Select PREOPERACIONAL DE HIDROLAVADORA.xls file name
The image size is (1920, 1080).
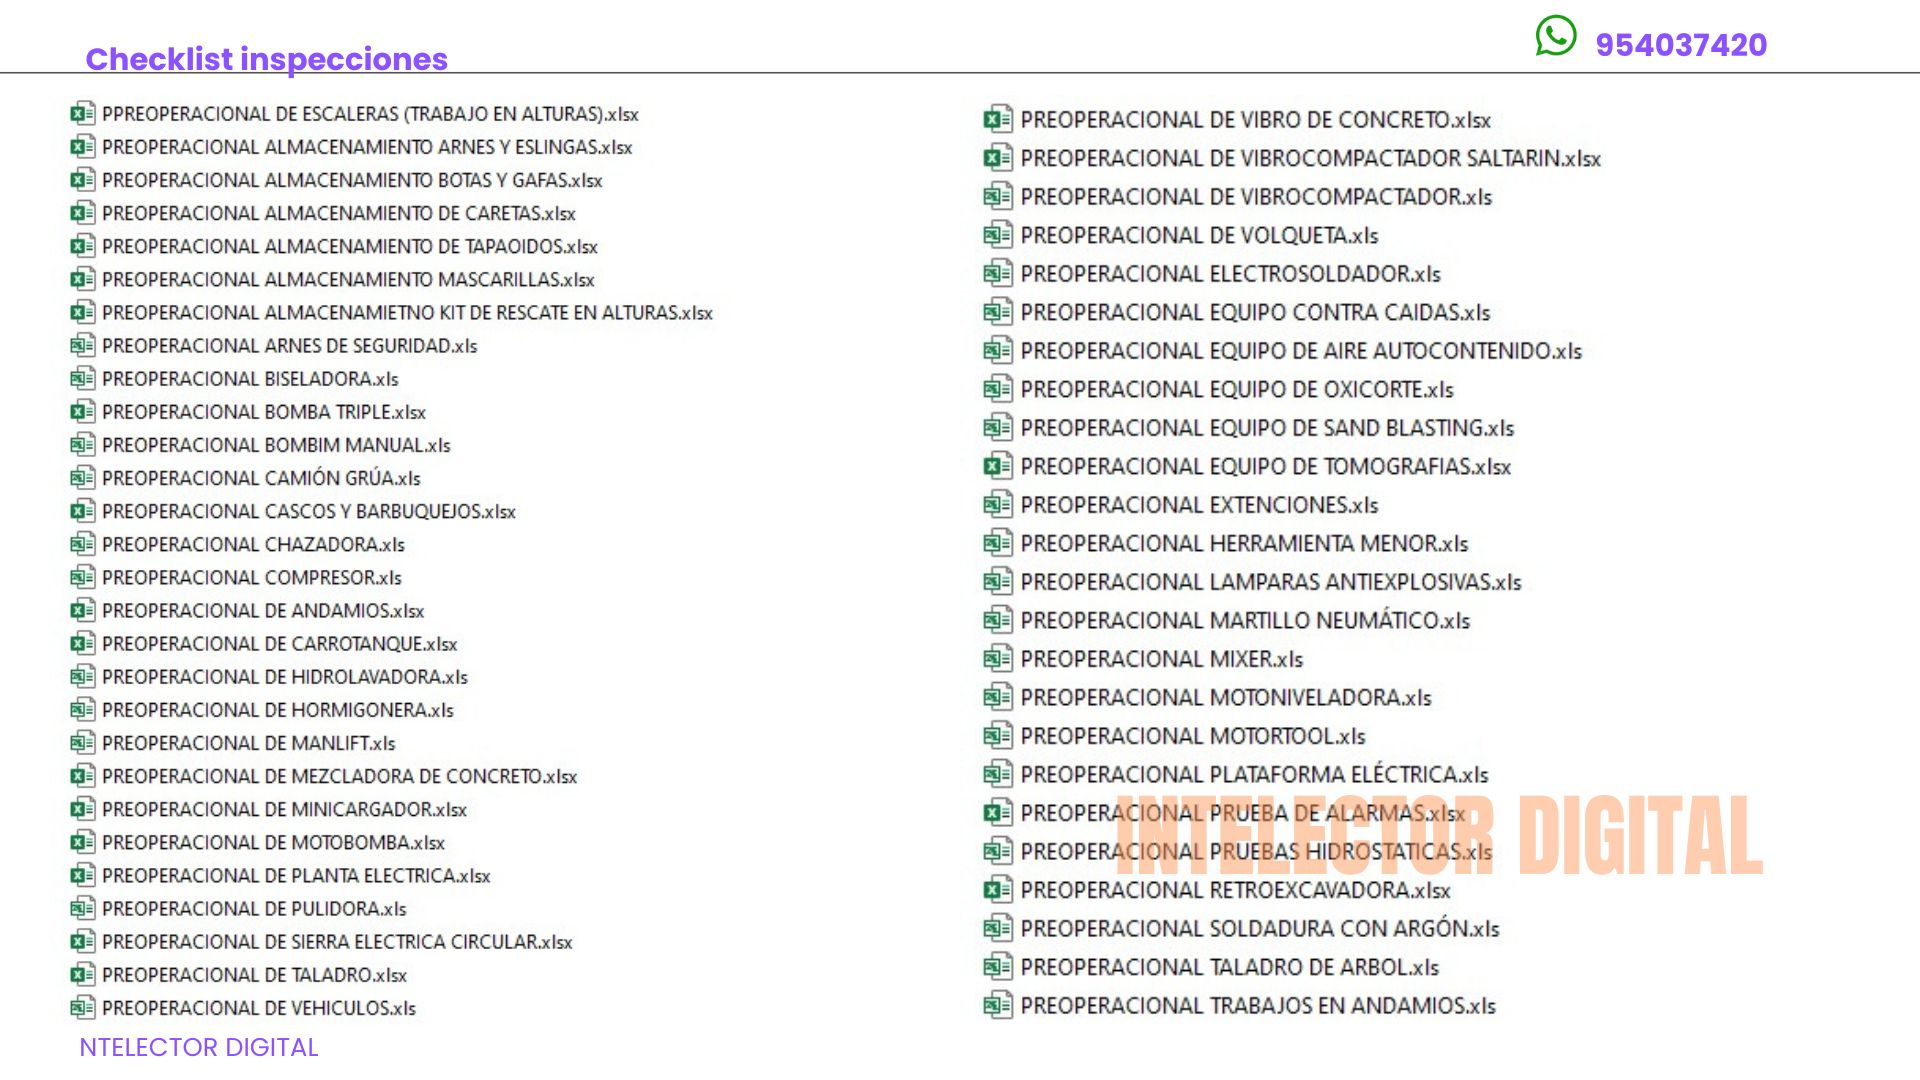tap(284, 677)
